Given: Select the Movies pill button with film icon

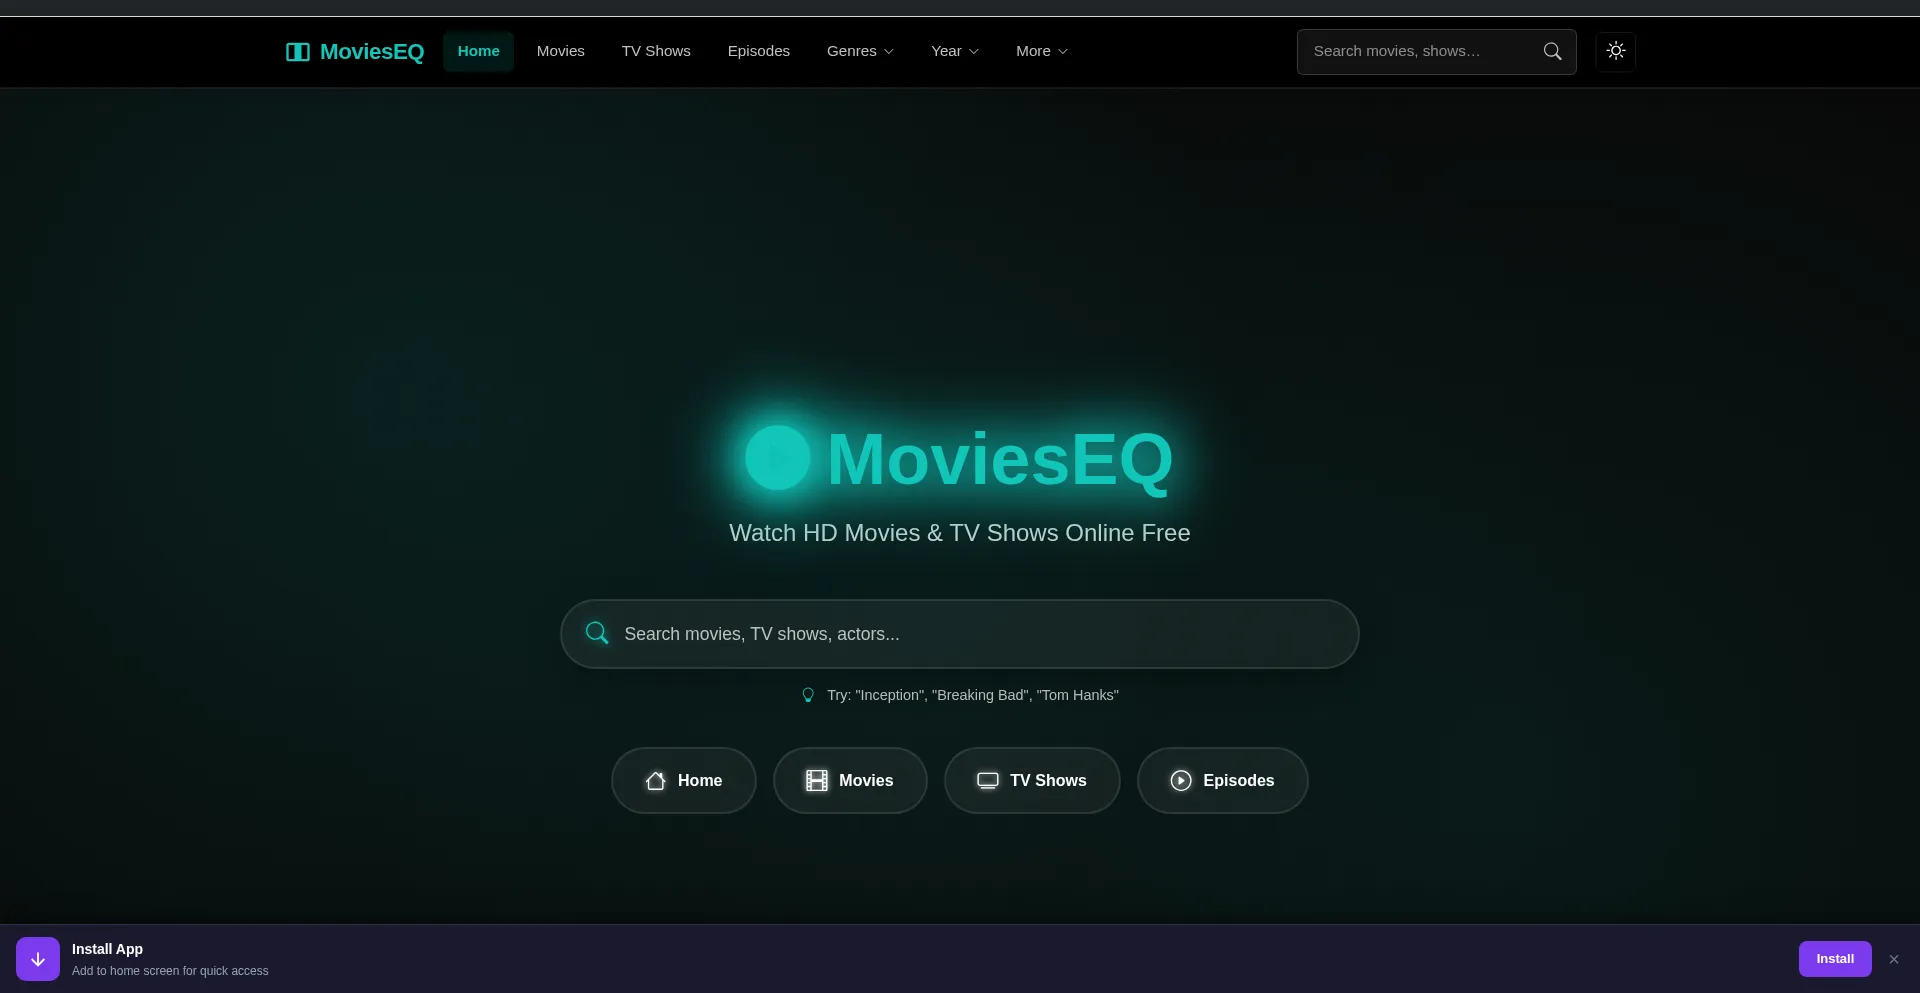Looking at the screenshot, I should pos(850,781).
